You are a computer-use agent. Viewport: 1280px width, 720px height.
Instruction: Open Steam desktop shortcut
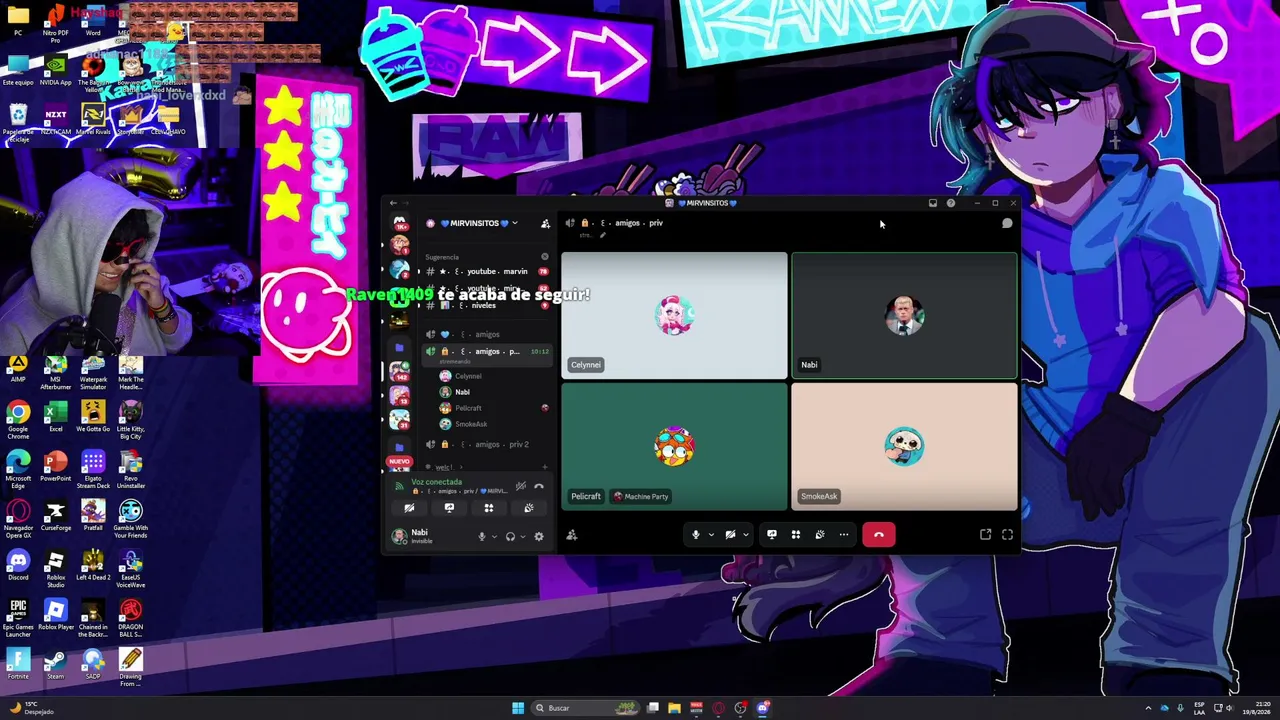coord(55,665)
